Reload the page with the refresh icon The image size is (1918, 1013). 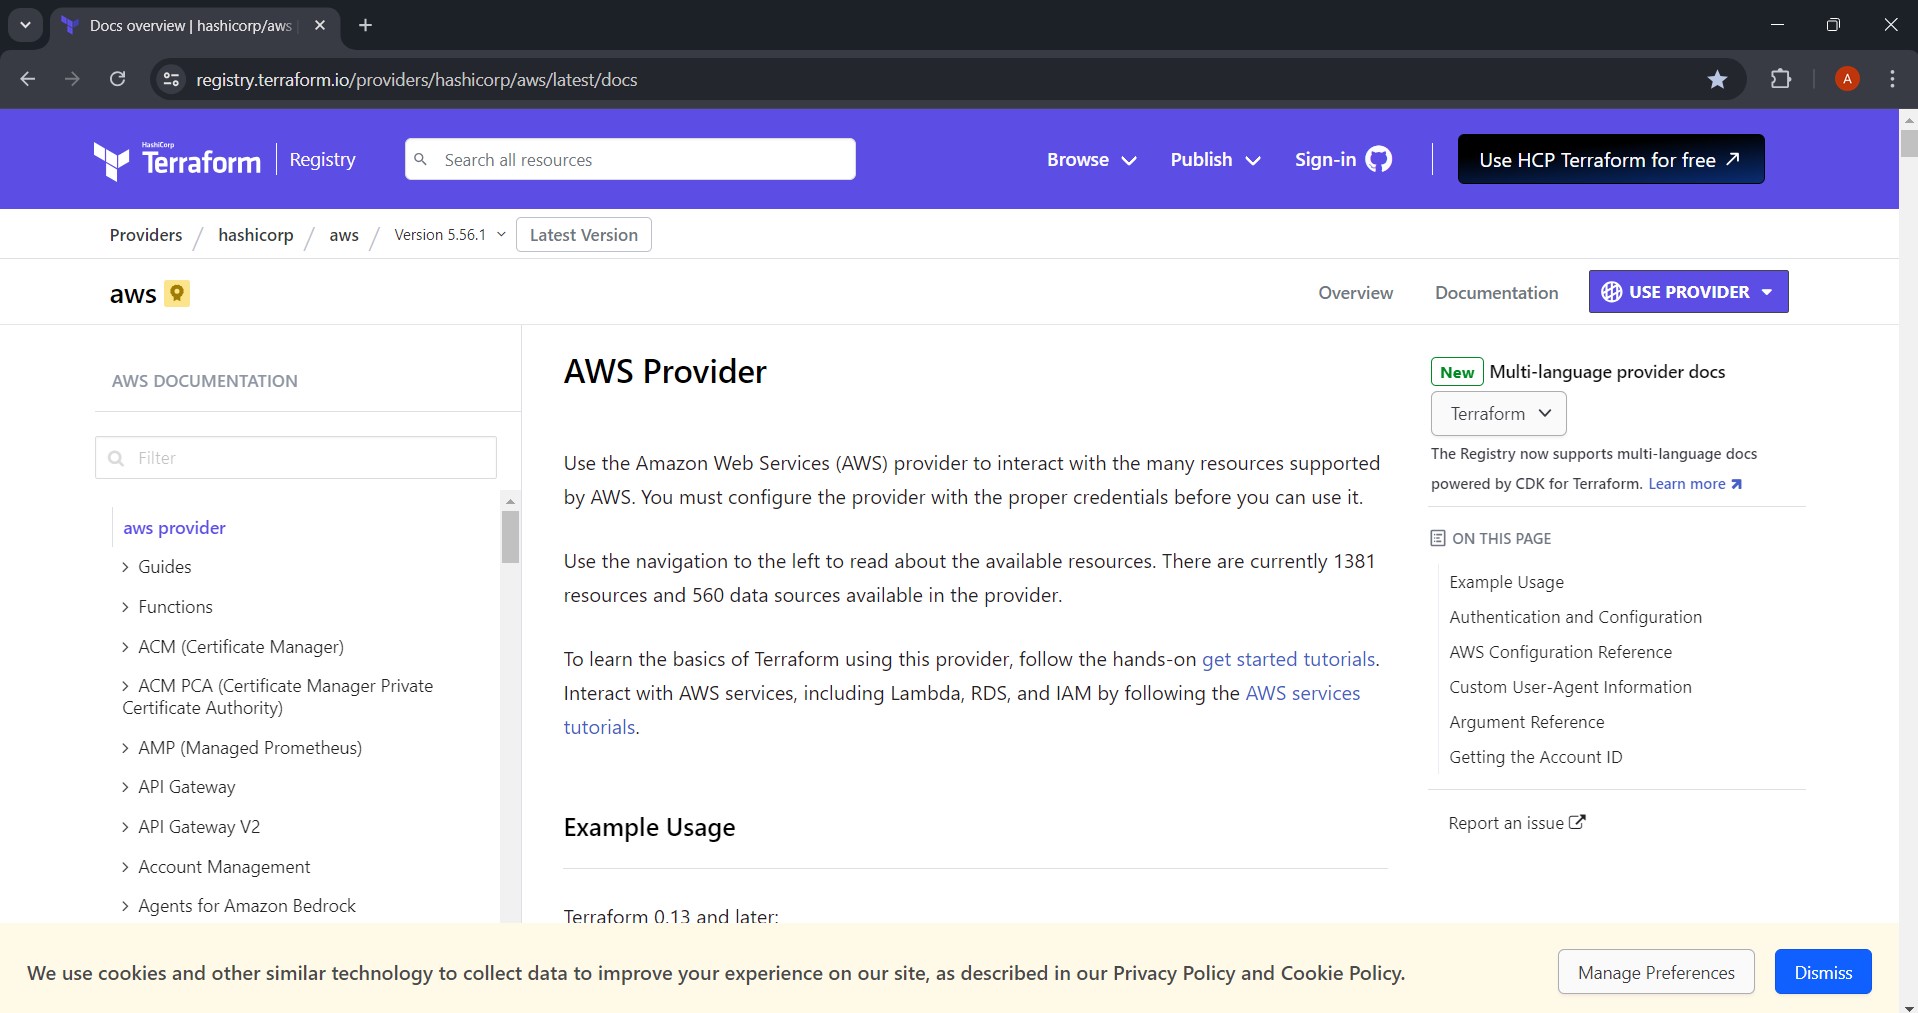pyautogui.click(x=117, y=79)
